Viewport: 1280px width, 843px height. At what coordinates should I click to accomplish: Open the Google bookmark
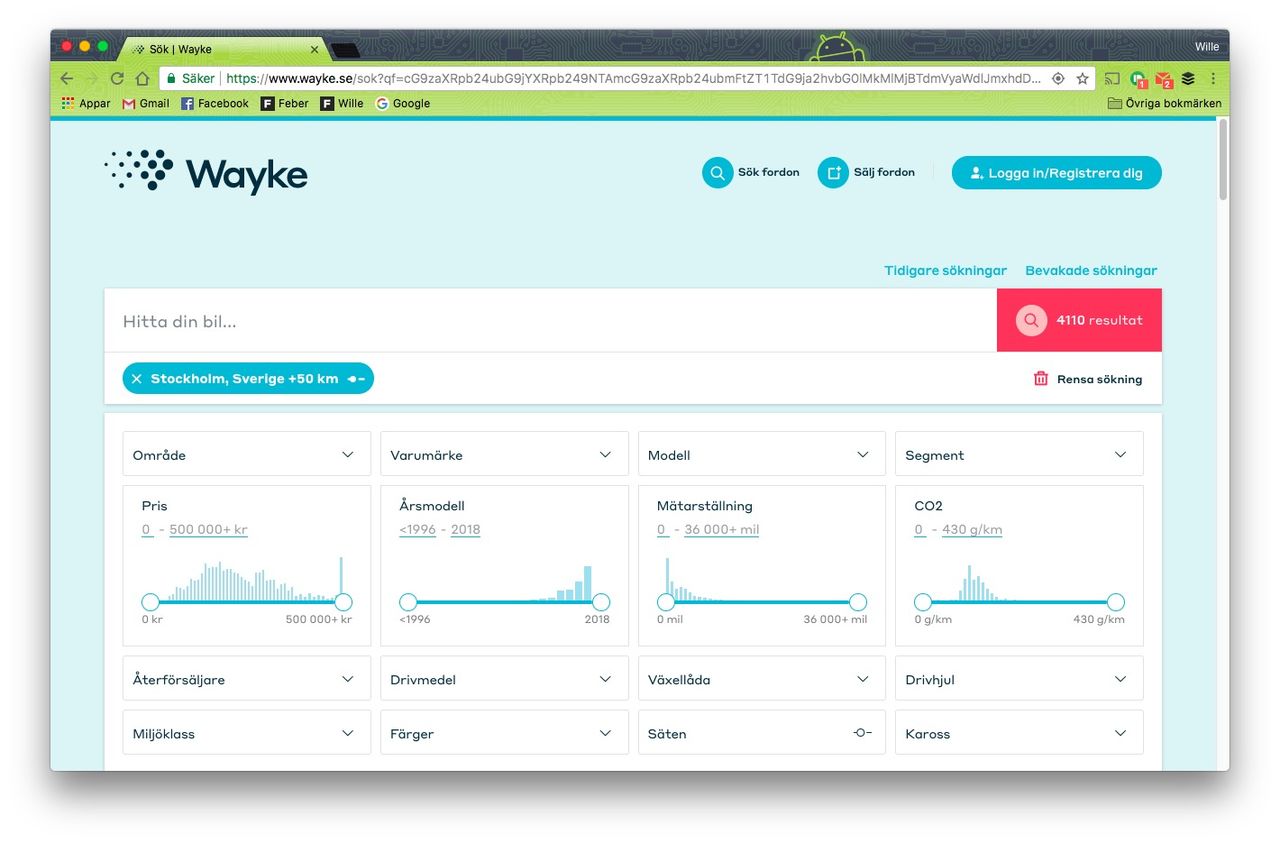(x=403, y=103)
